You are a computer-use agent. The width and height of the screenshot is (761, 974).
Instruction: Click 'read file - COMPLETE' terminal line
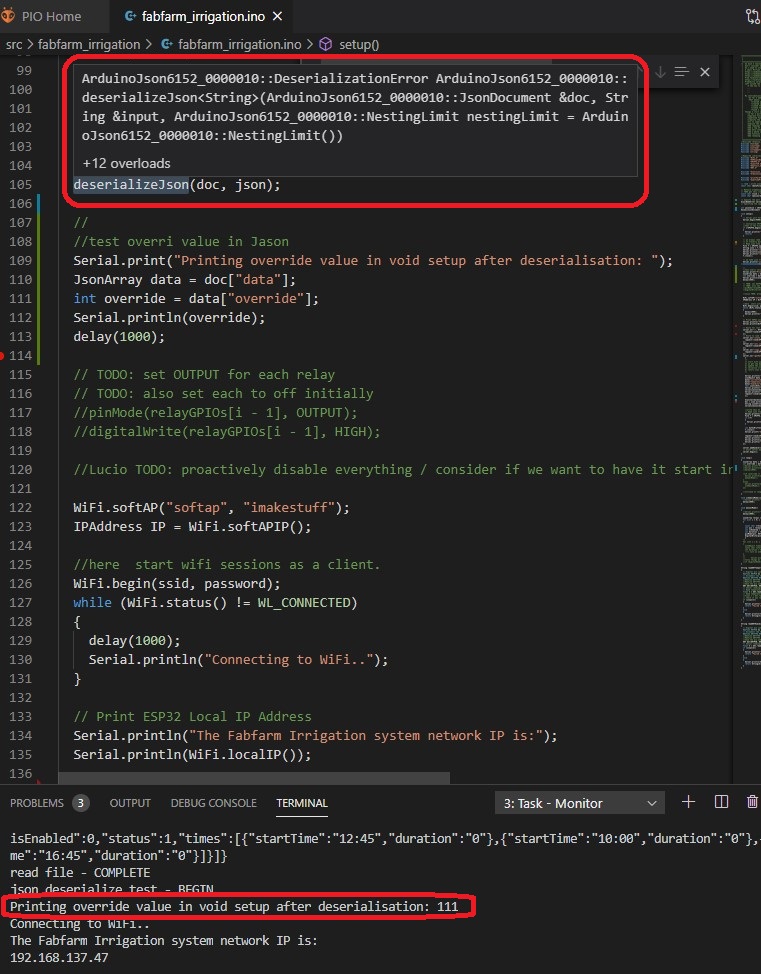pyautogui.click(x=80, y=873)
